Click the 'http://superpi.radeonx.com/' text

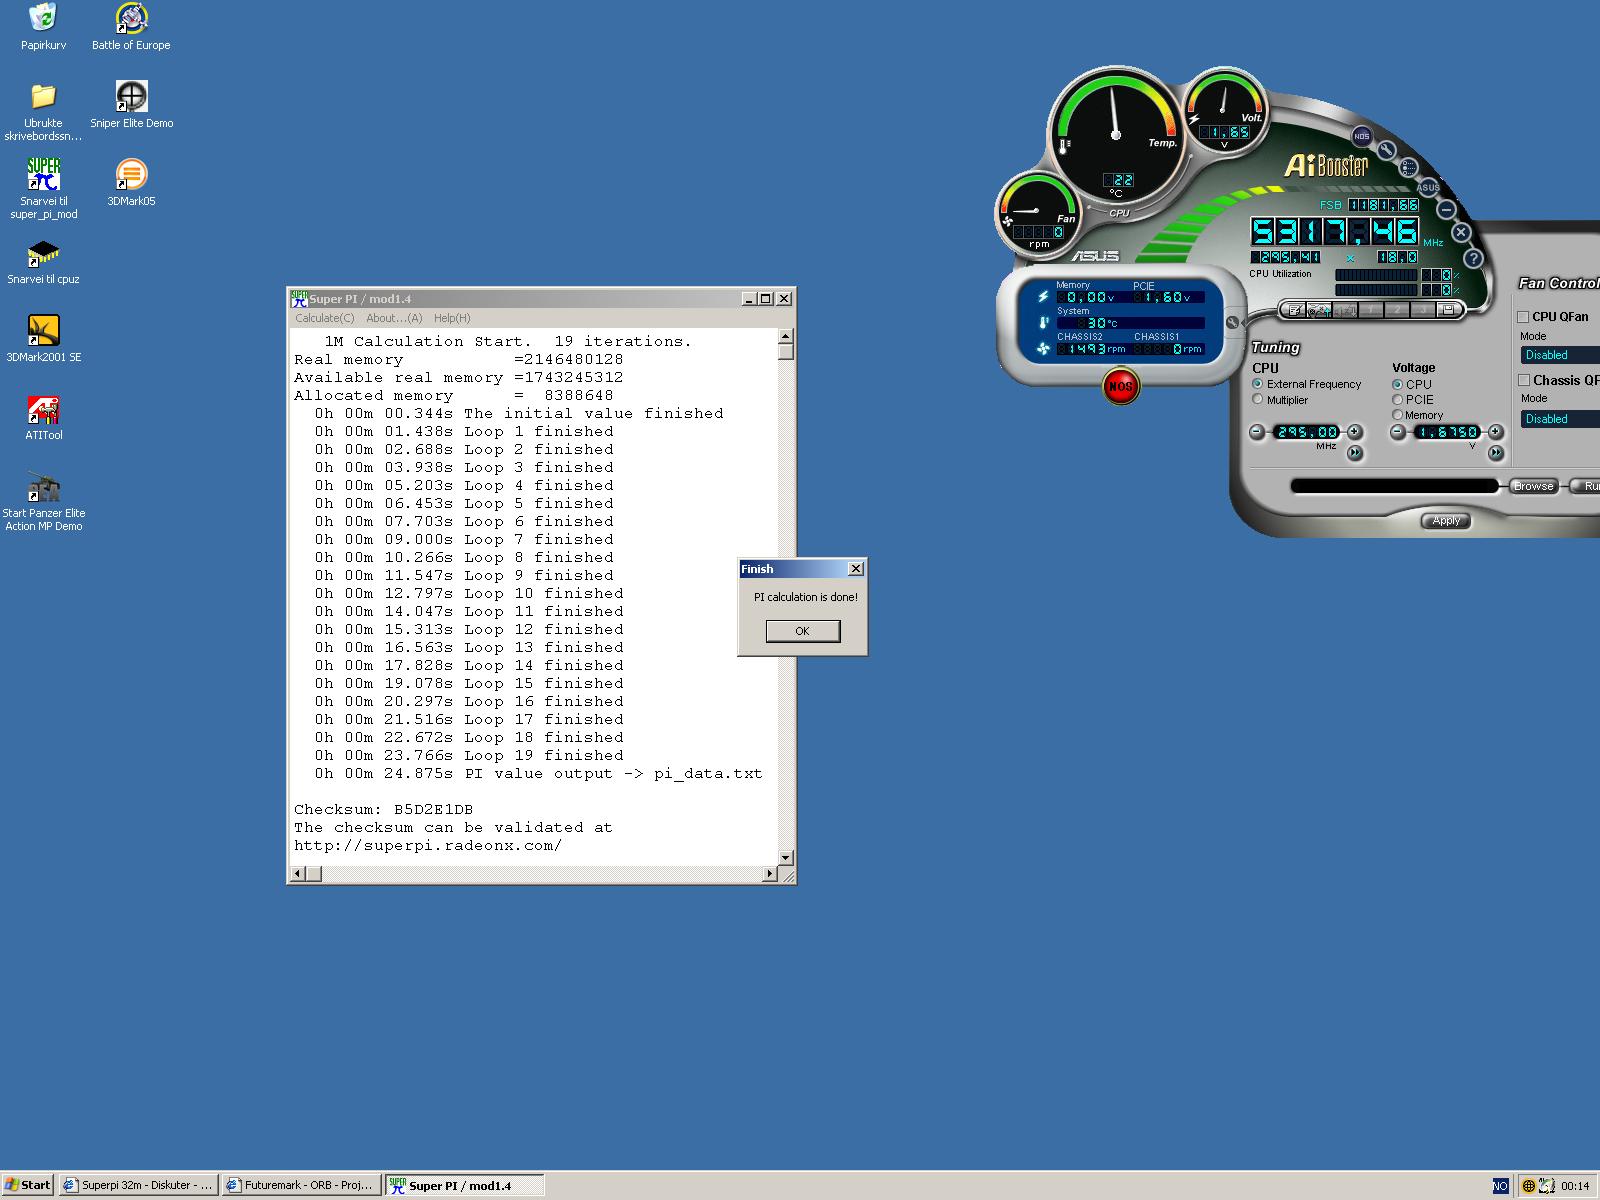(428, 846)
